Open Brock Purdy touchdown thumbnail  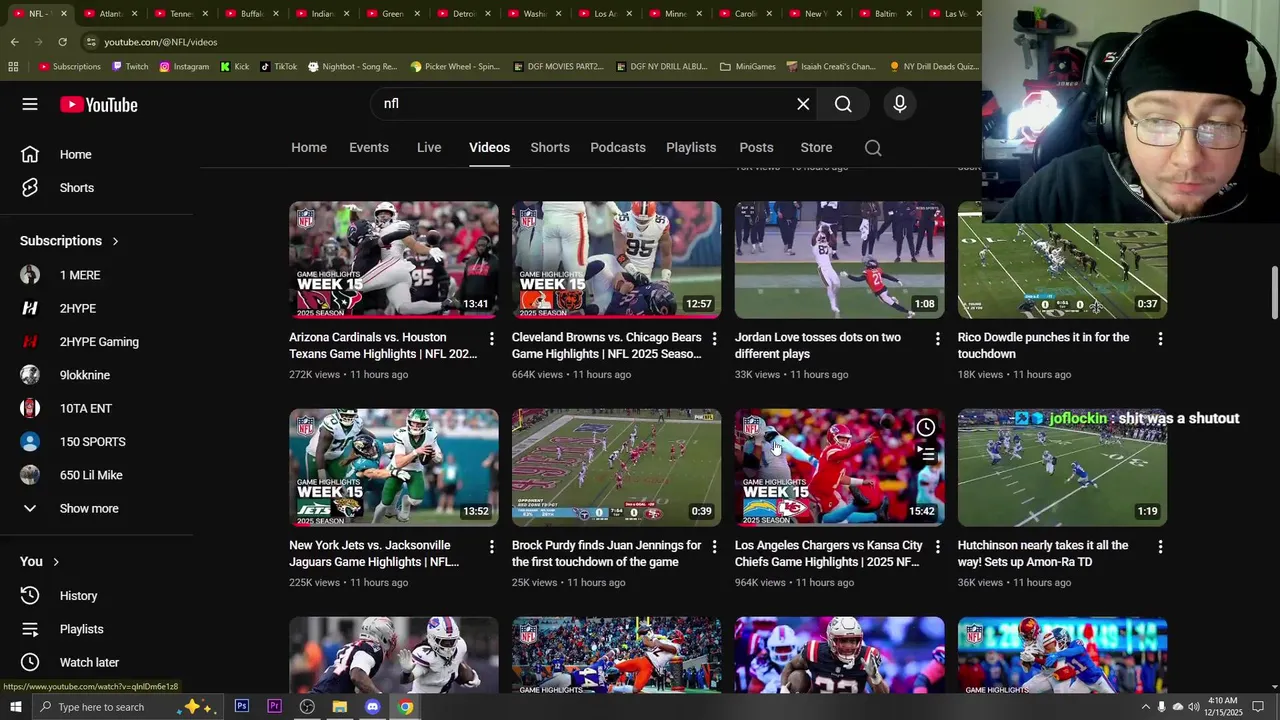pyautogui.click(x=616, y=467)
